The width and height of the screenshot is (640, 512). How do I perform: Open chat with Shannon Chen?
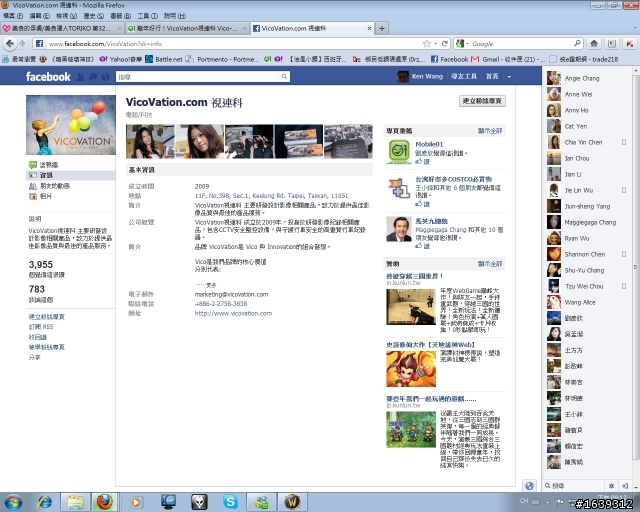point(586,254)
